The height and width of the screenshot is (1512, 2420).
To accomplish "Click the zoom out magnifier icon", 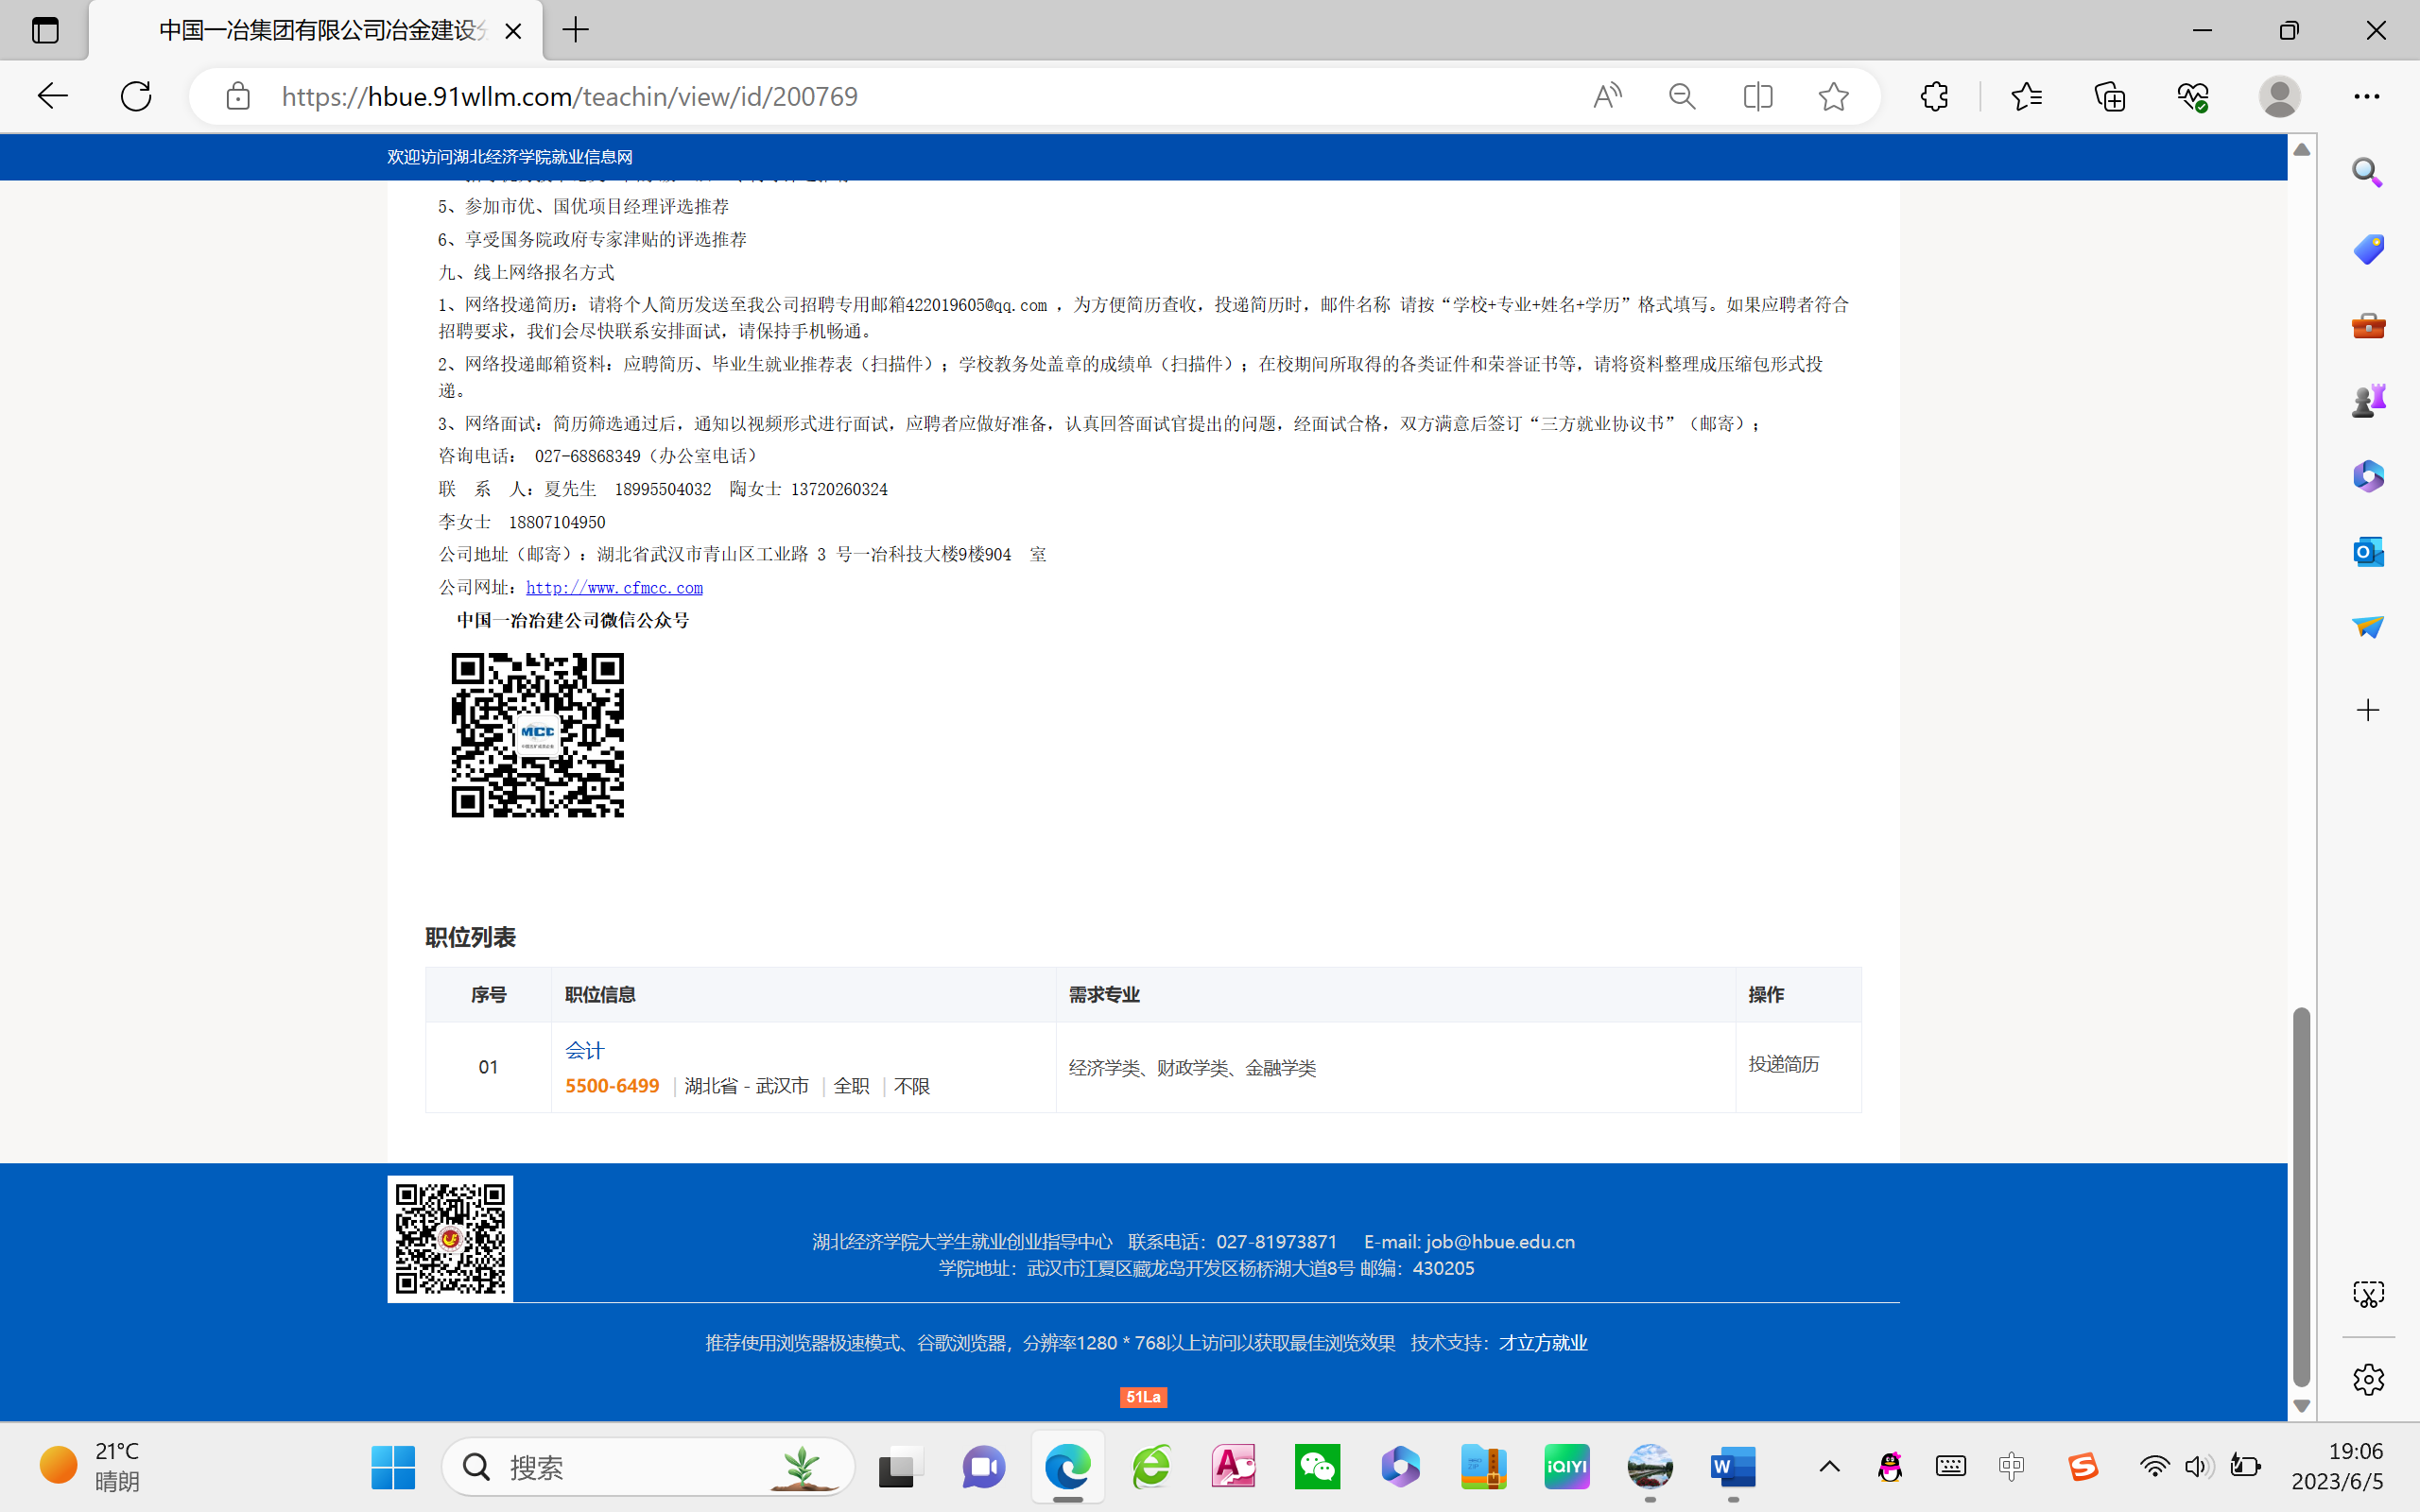I will point(1682,96).
